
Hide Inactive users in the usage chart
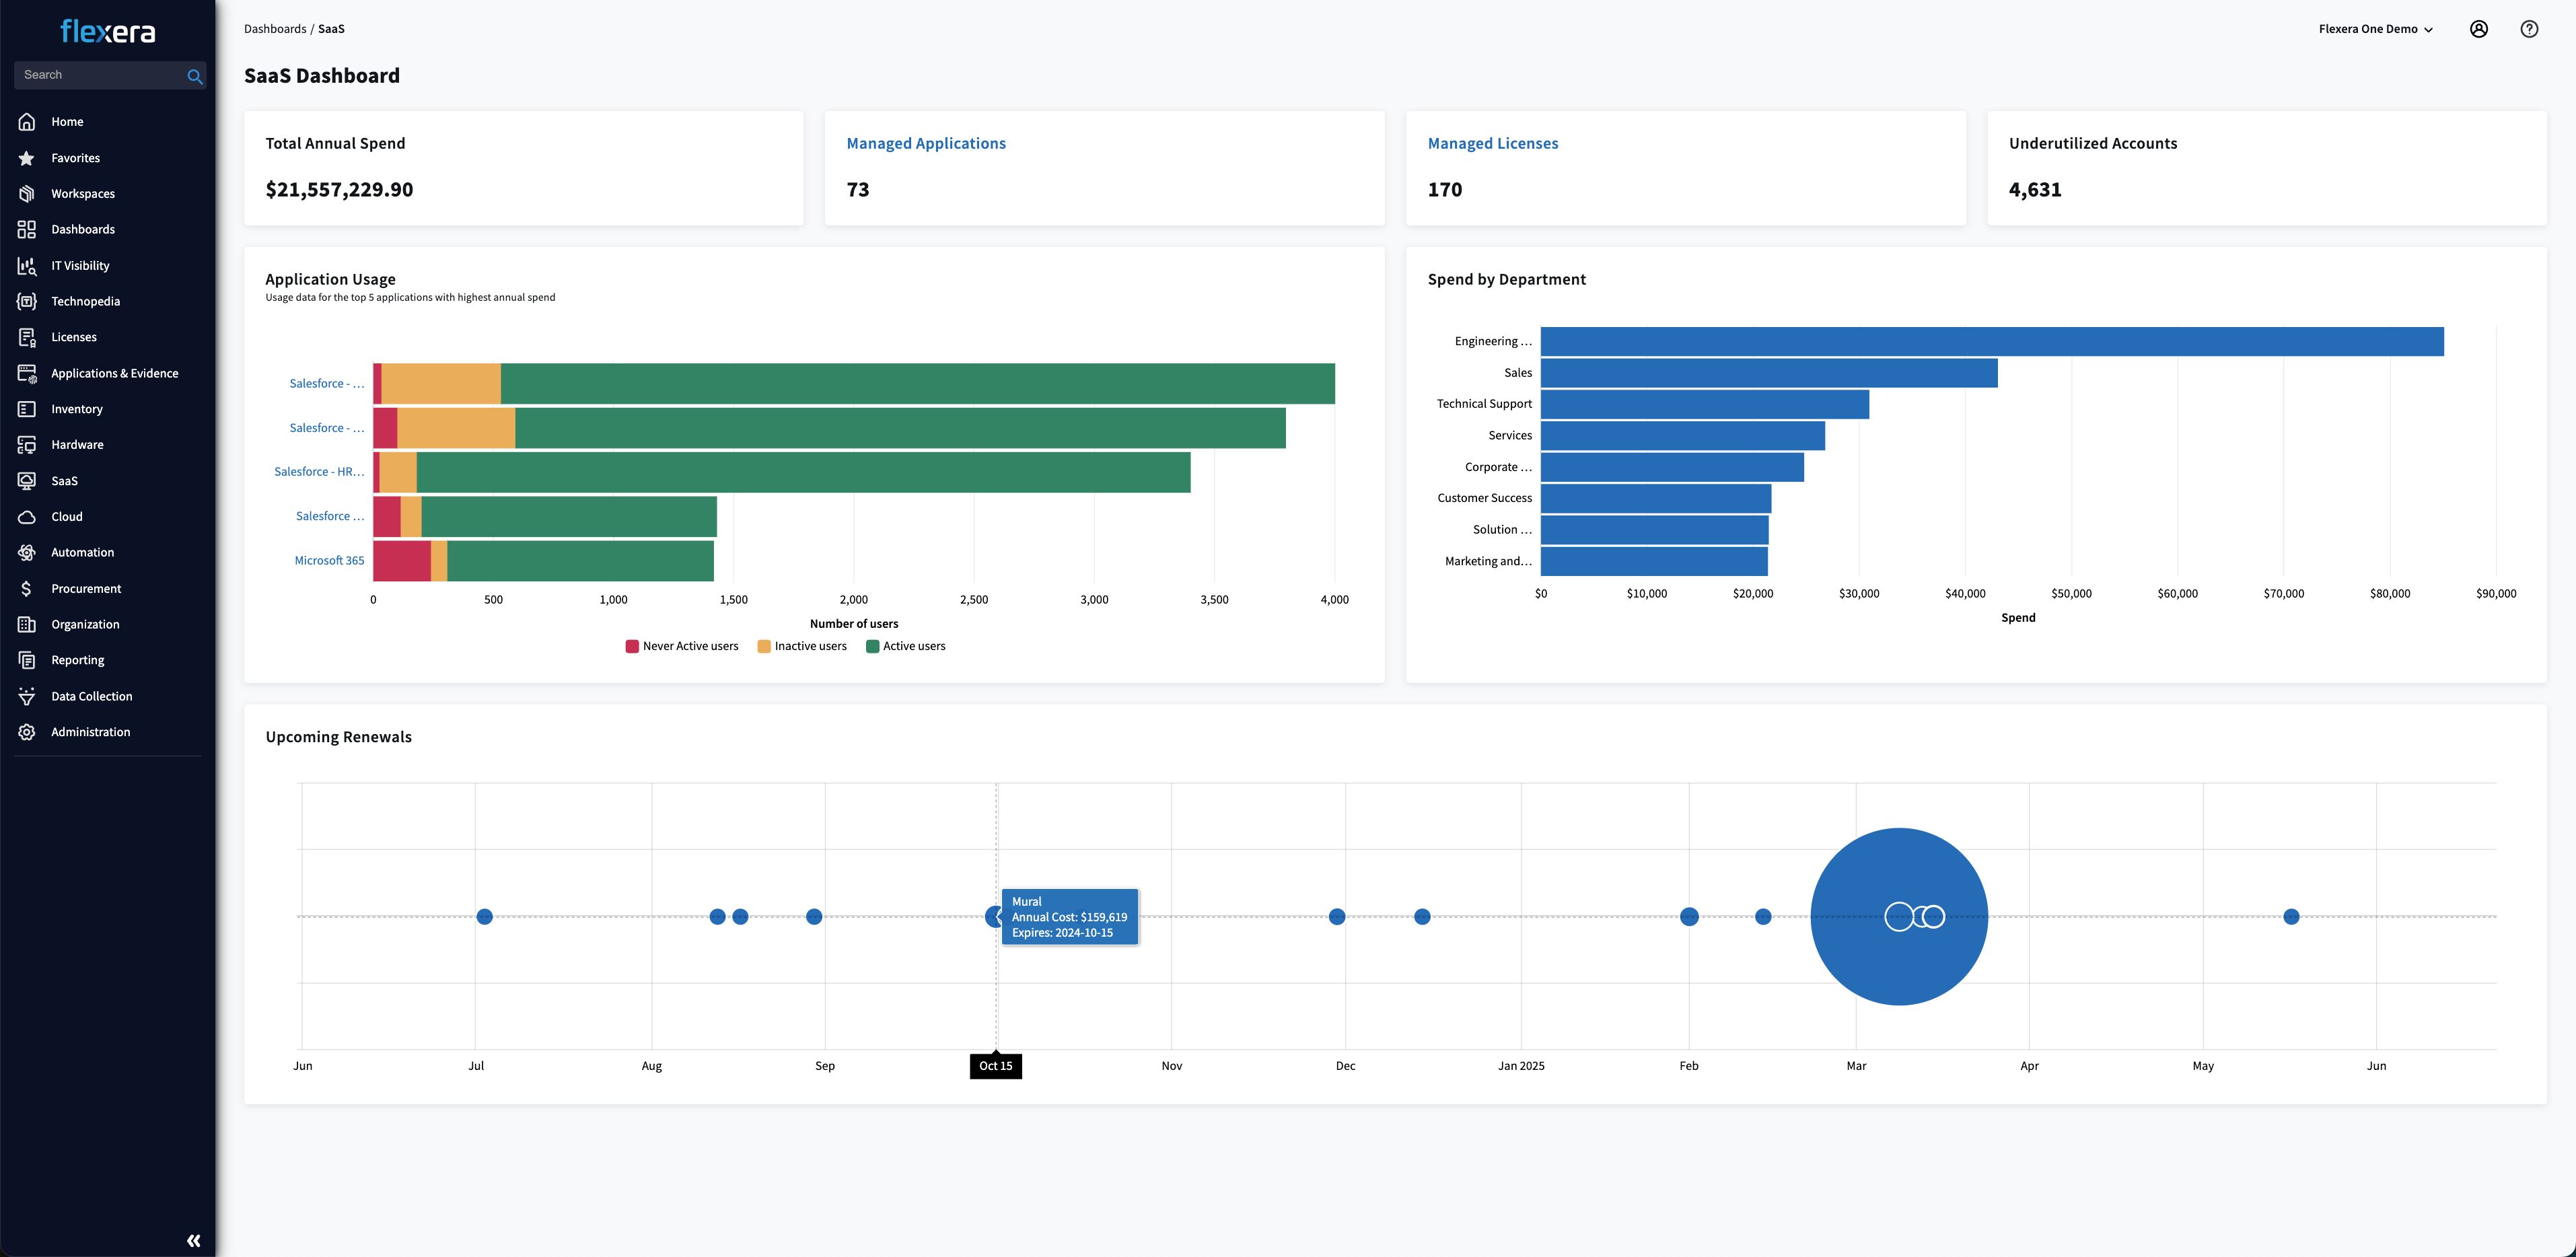click(802, 645)
